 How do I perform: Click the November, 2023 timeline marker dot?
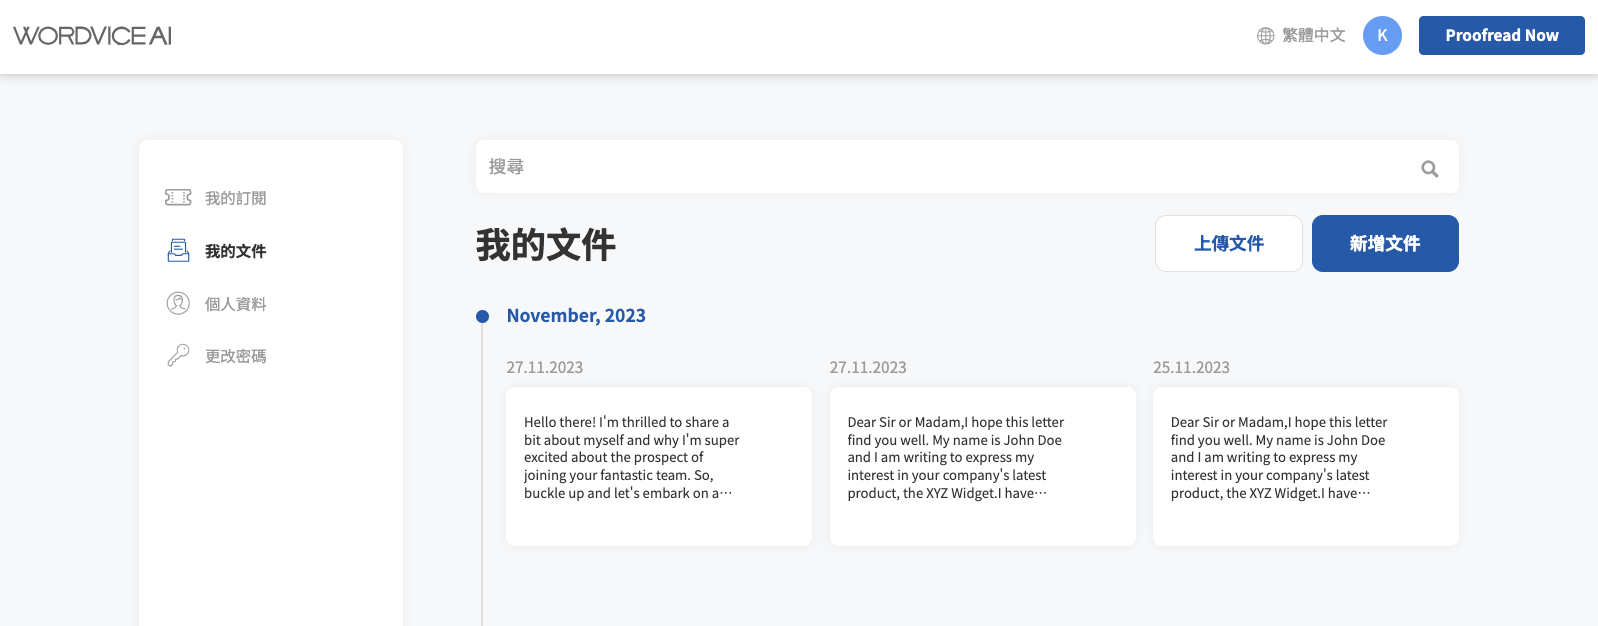(482, 316)
